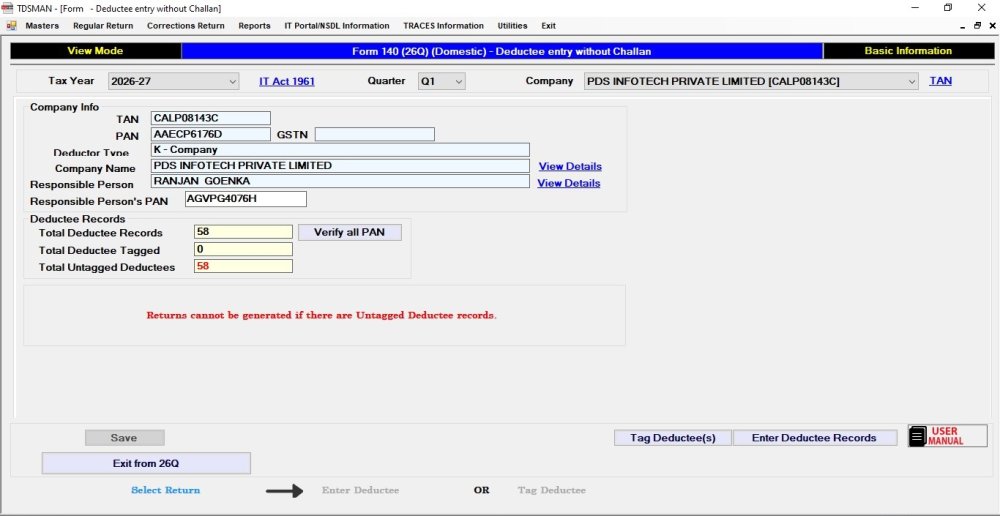
Task: Open the IT Act 1961 link
Action: pyautogui.click(x=287, y=82)
